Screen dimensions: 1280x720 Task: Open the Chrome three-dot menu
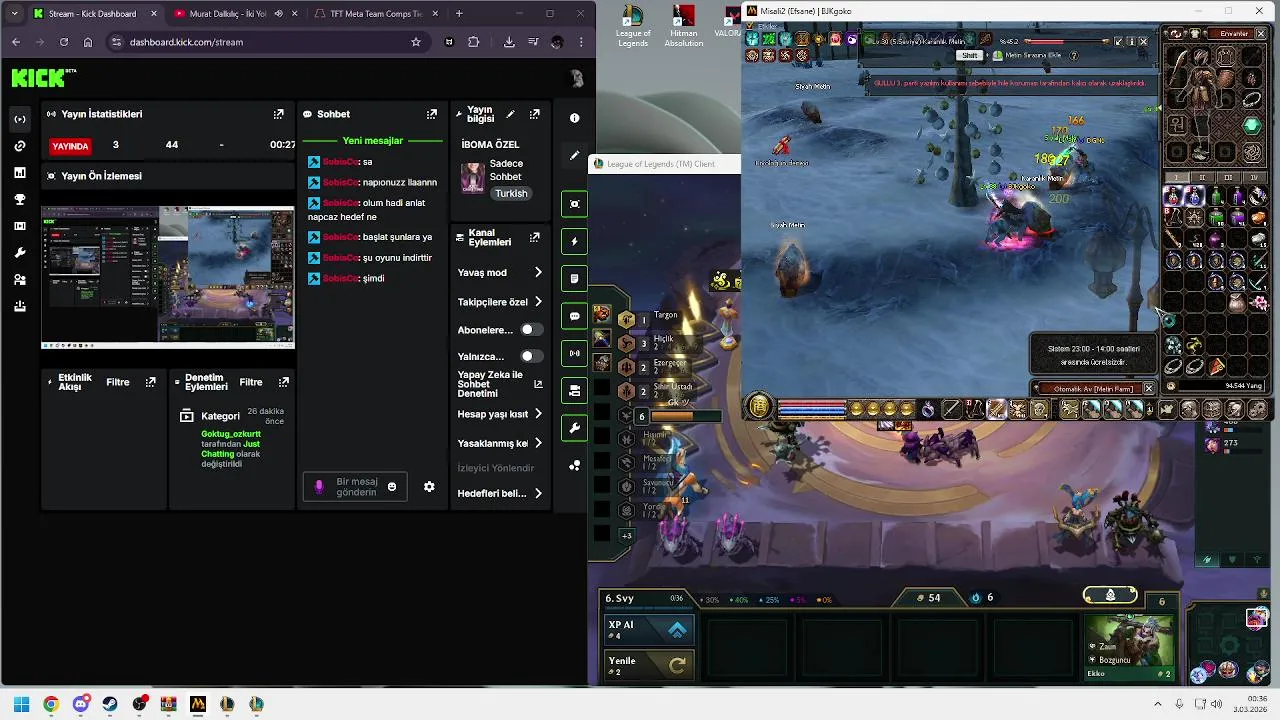point(581,42)
